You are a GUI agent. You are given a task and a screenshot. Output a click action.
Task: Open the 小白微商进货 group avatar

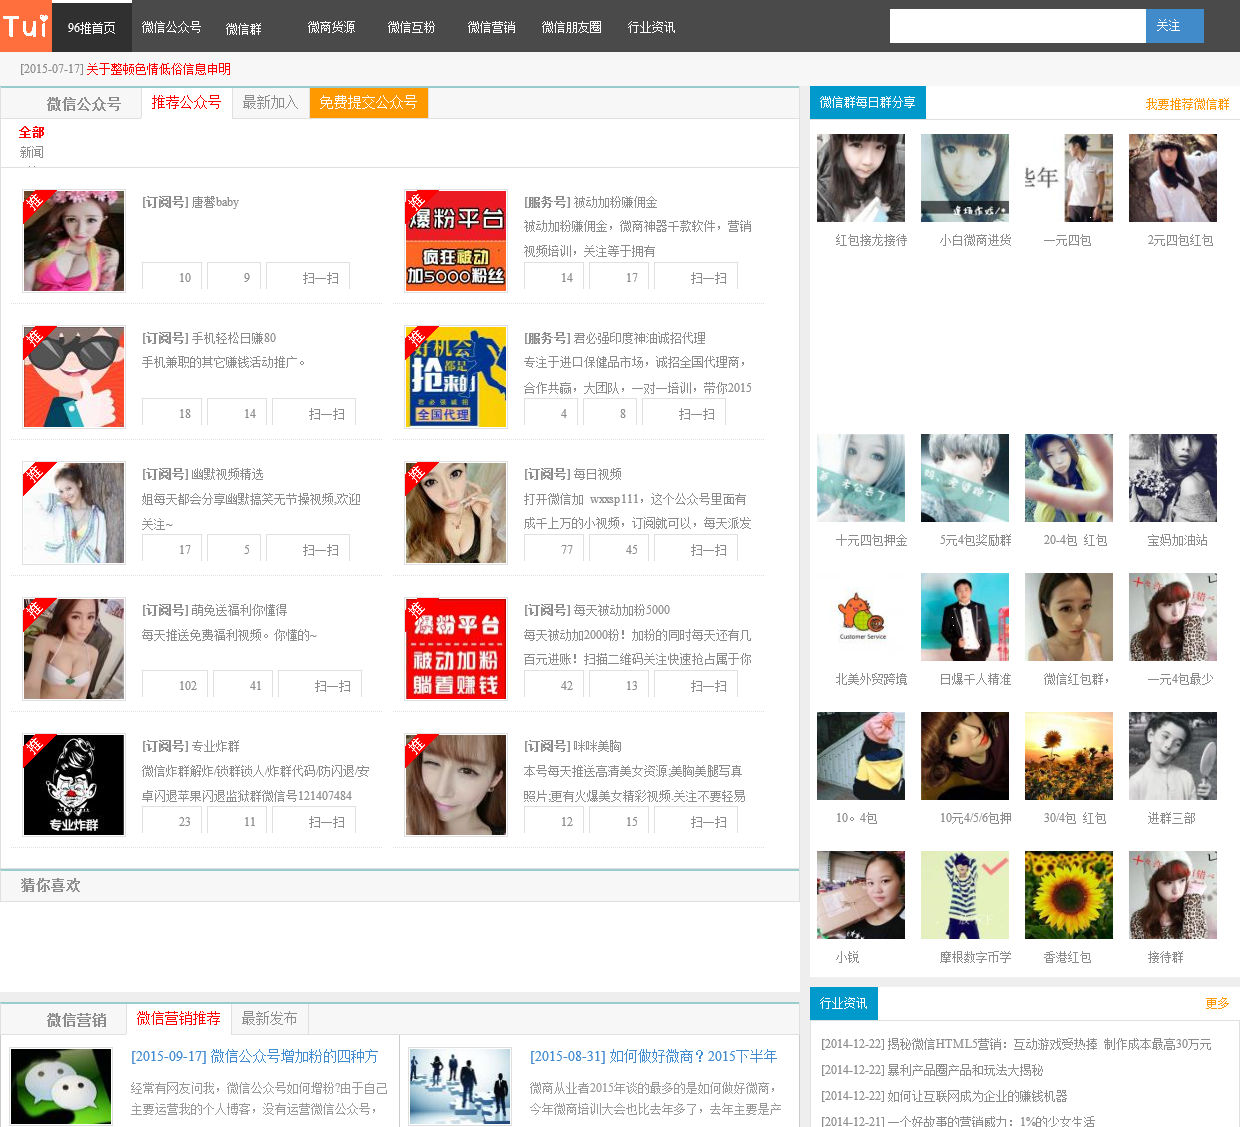click(965, 178)
